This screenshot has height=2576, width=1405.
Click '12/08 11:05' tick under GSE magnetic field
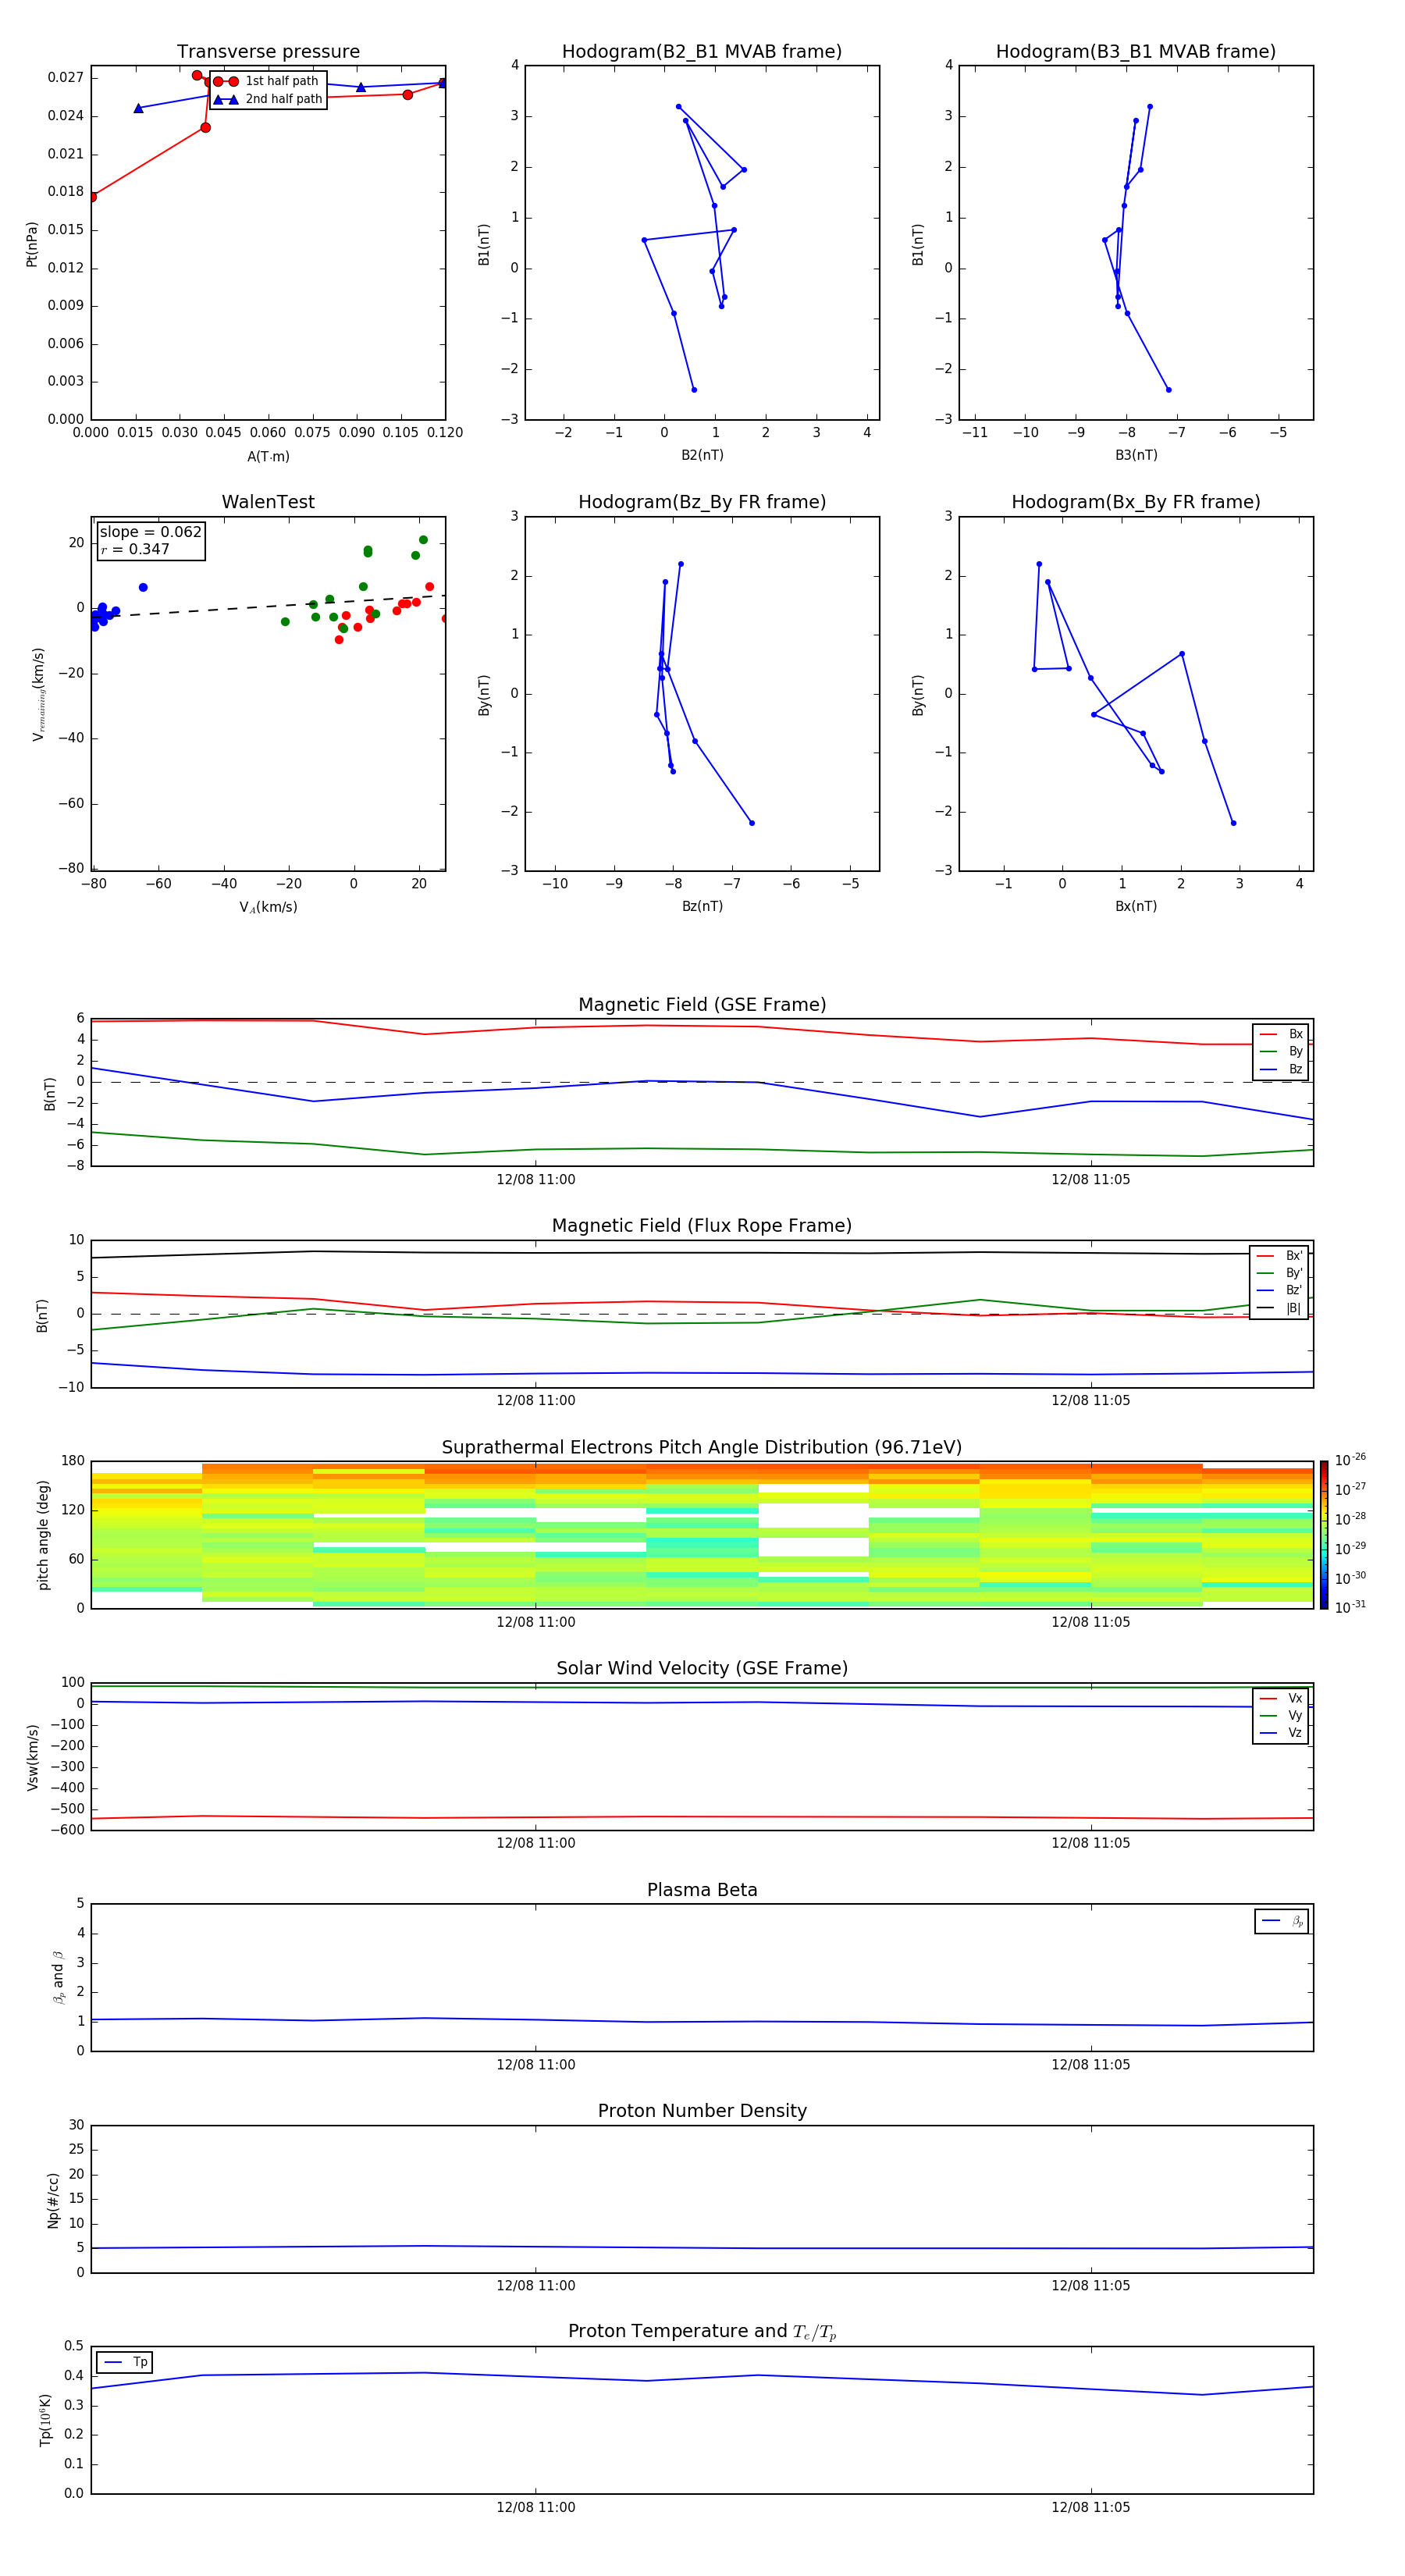[x=1090, y=1180]
